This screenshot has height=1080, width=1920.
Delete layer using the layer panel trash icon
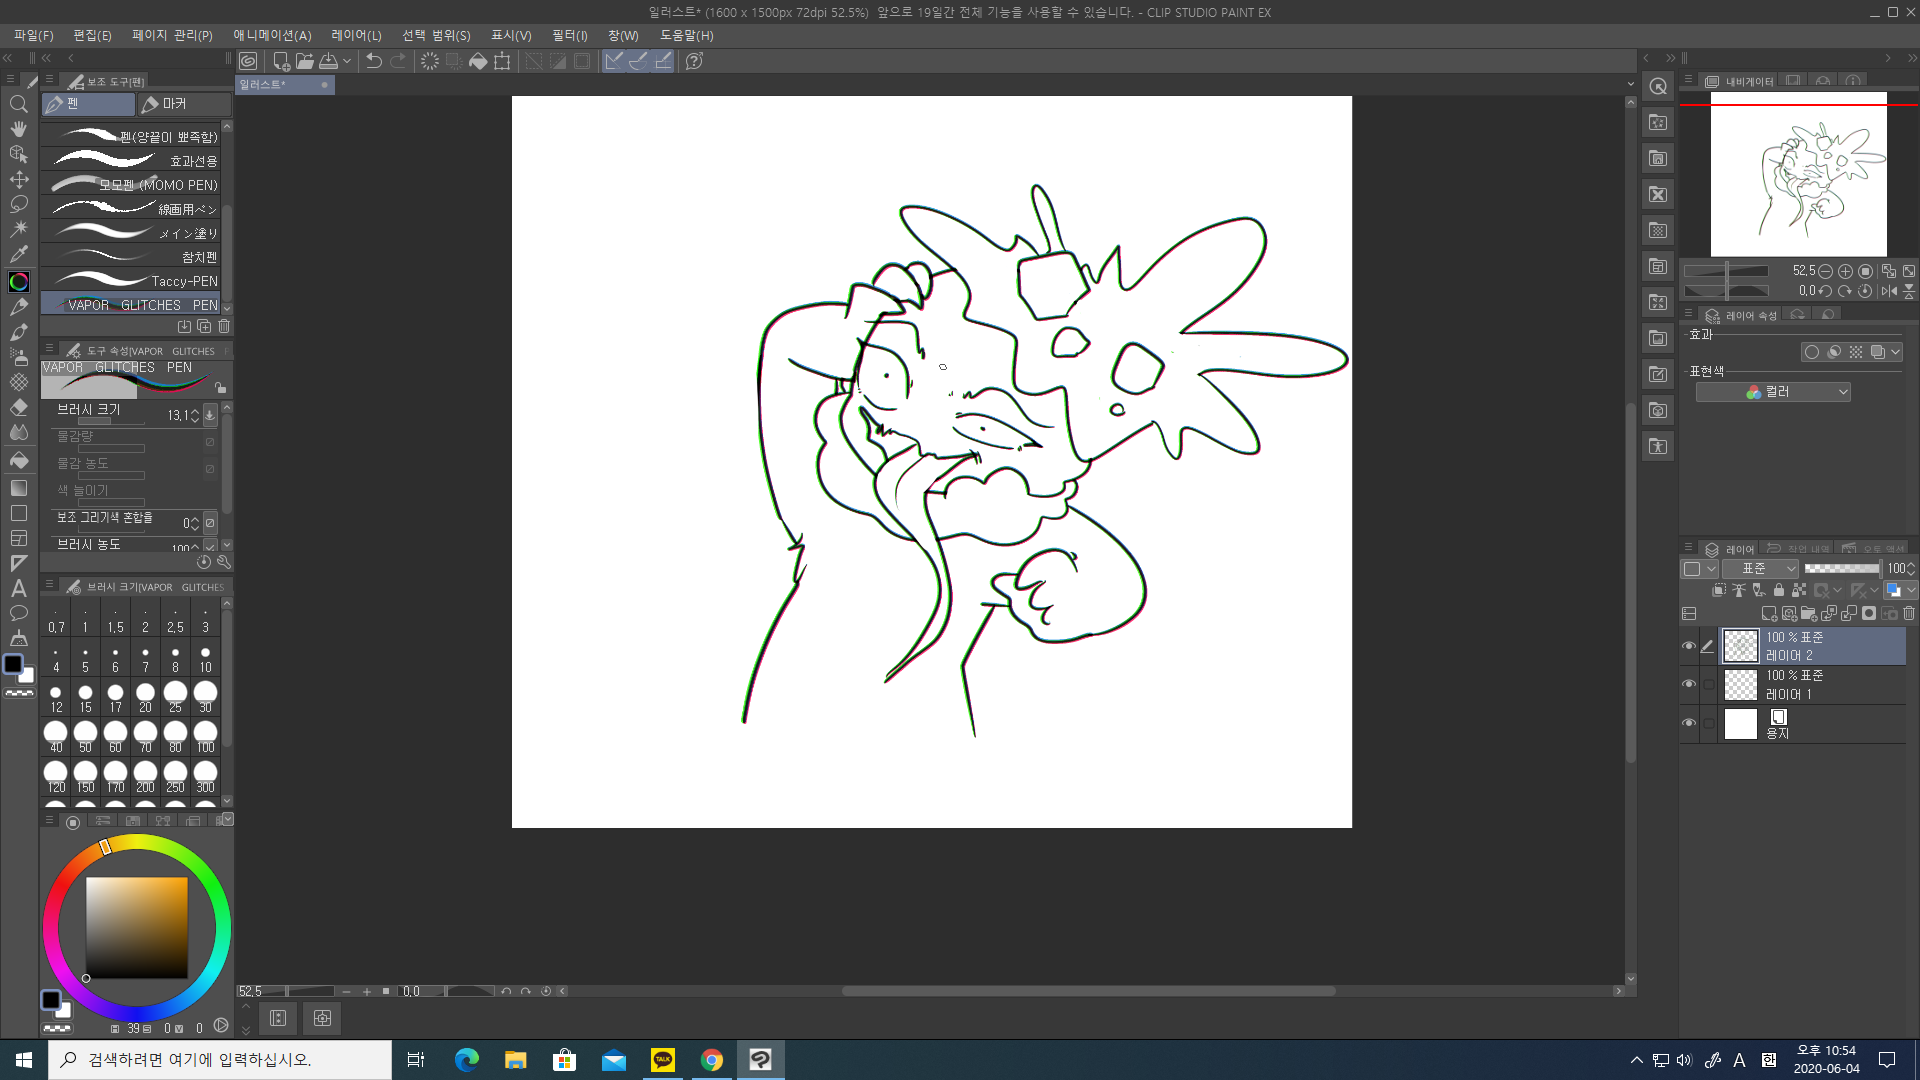coord(1908,614)
